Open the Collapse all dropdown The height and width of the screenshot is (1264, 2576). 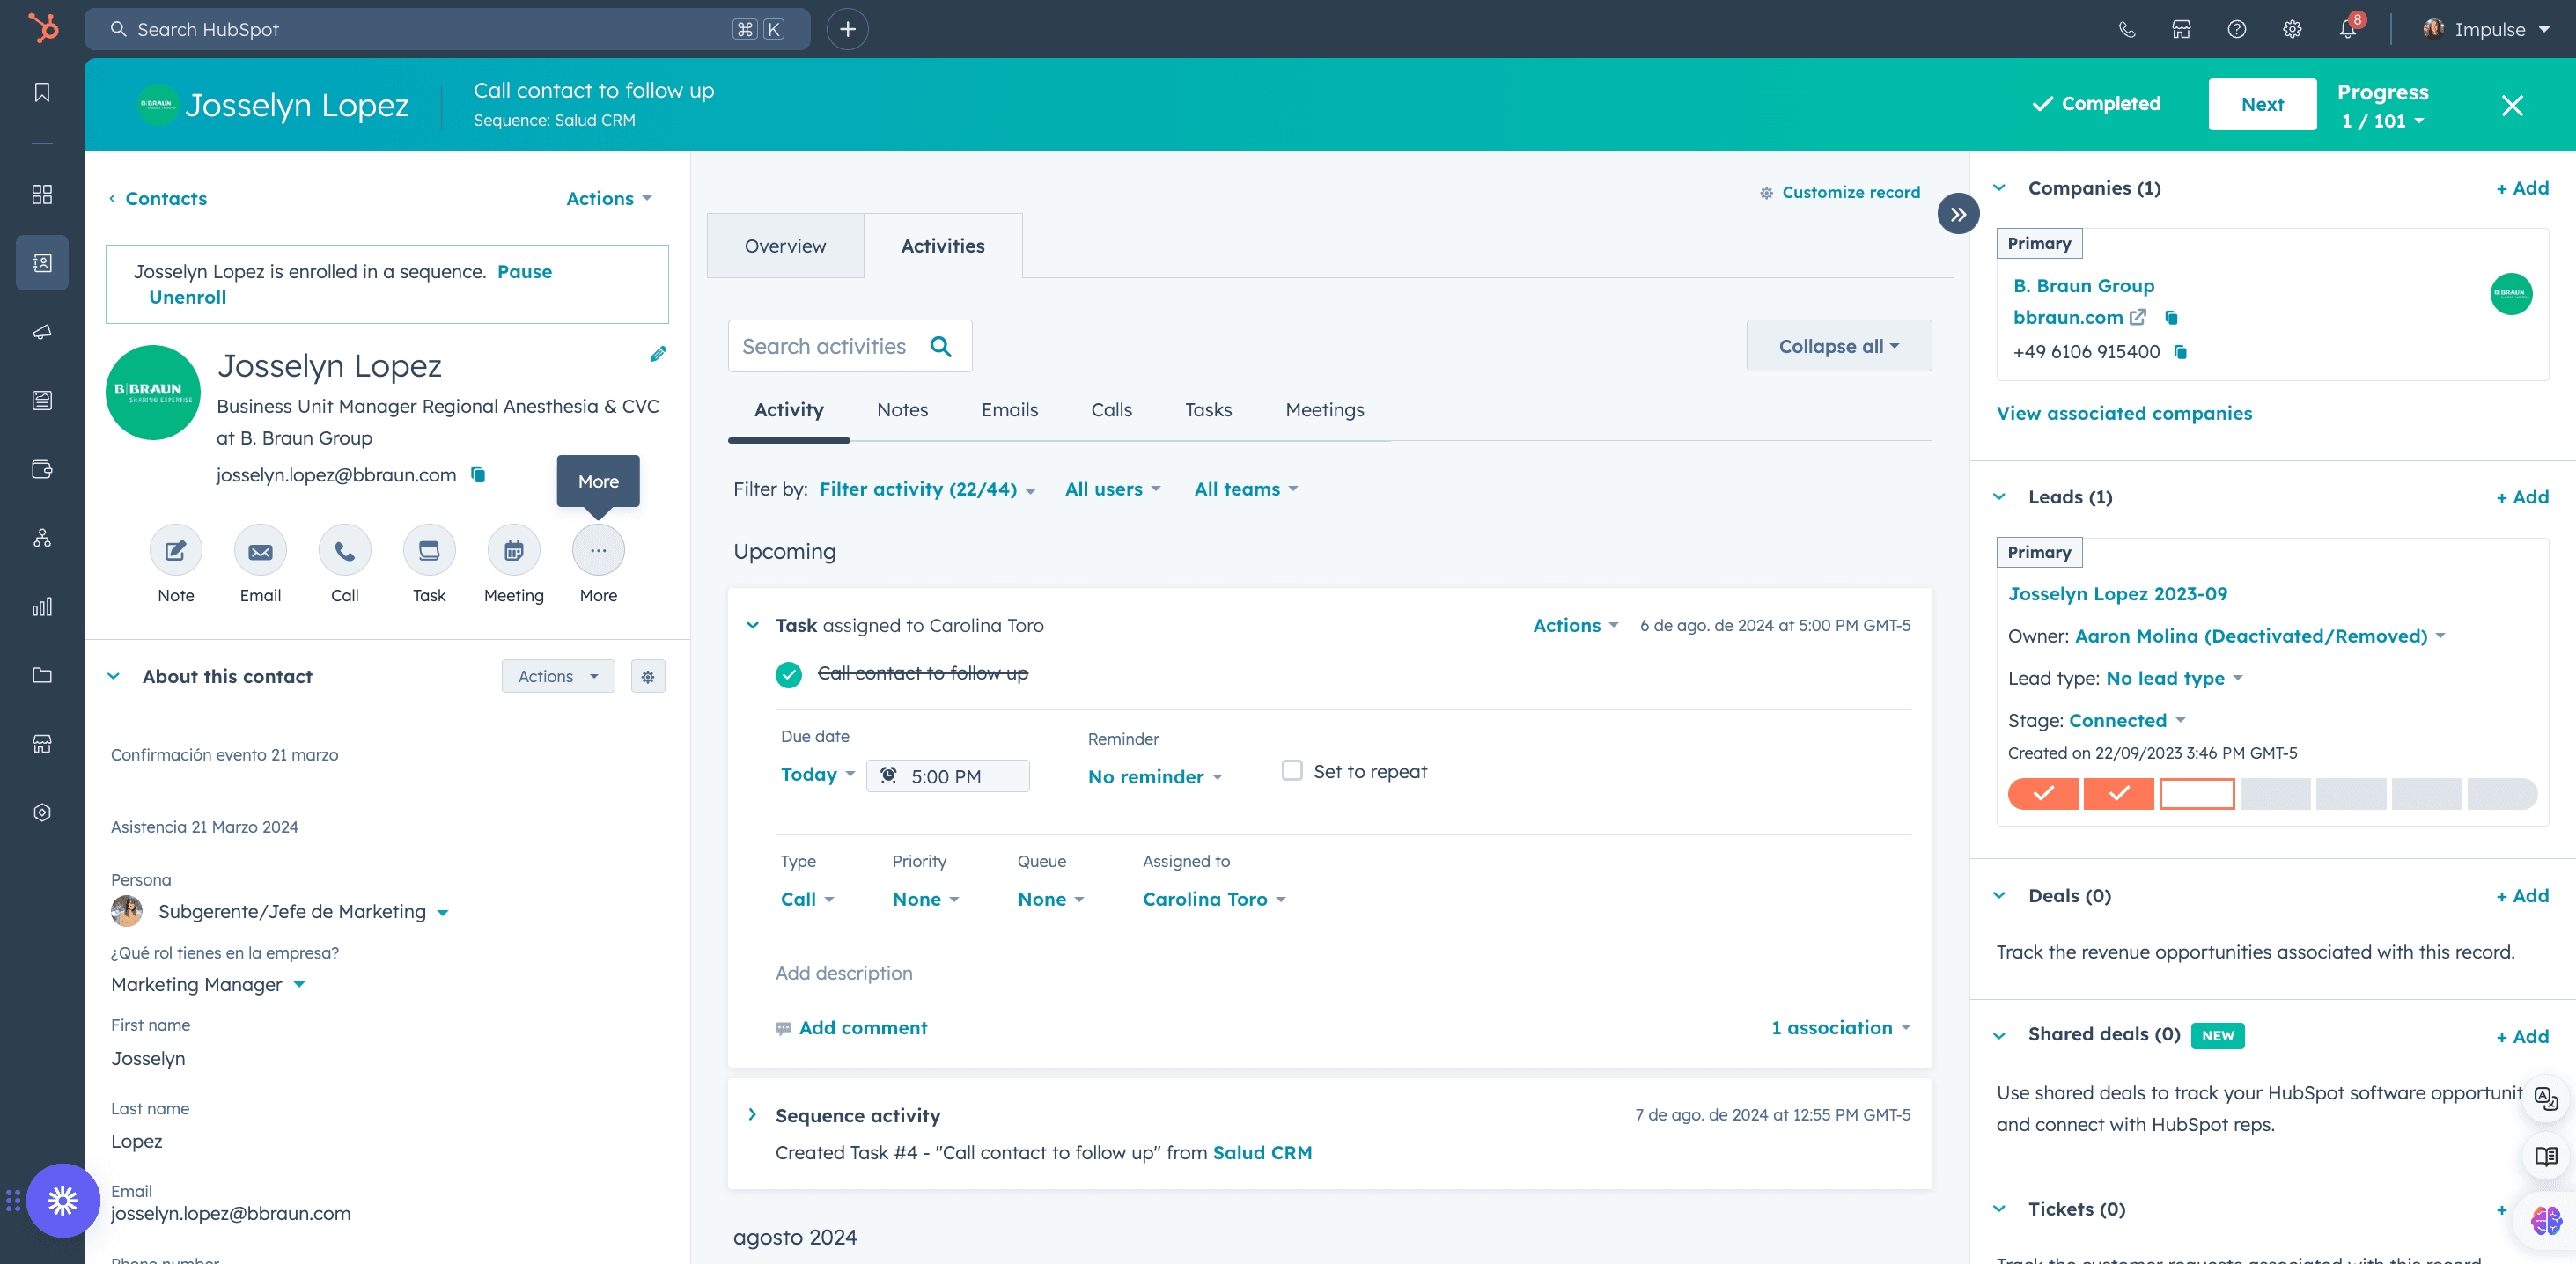(1839, 346)
